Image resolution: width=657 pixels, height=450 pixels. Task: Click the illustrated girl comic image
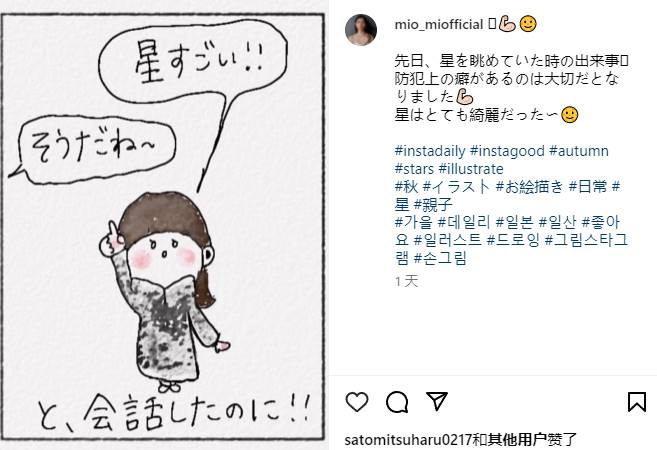(x=163, y=226)
